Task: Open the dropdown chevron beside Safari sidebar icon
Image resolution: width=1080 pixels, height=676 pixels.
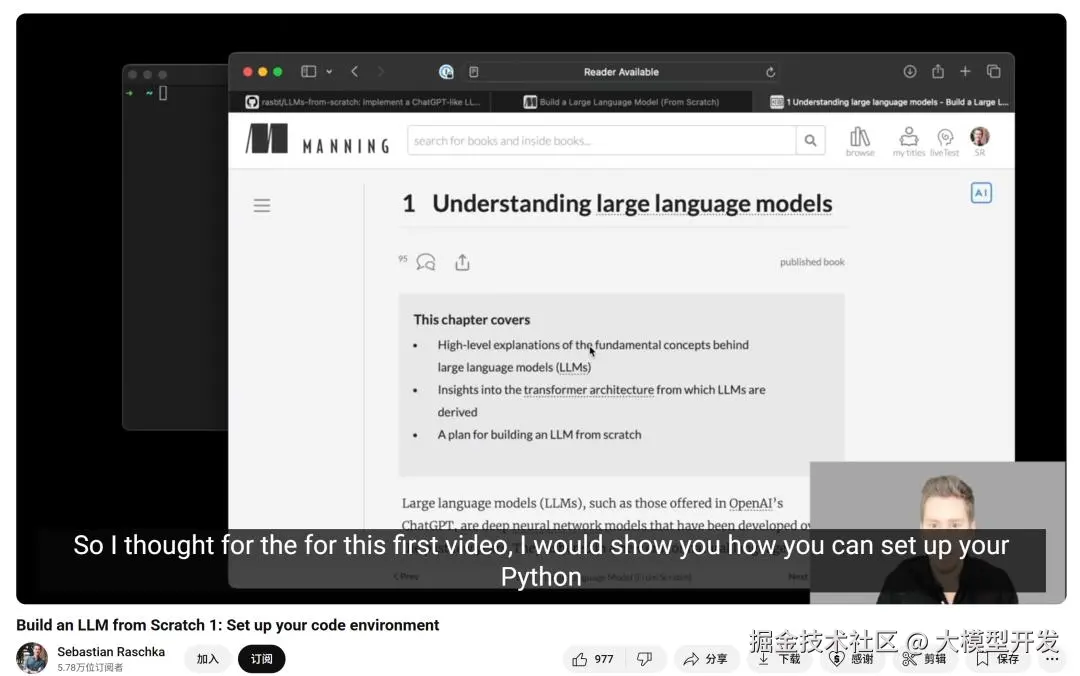Action: (329, 72)
